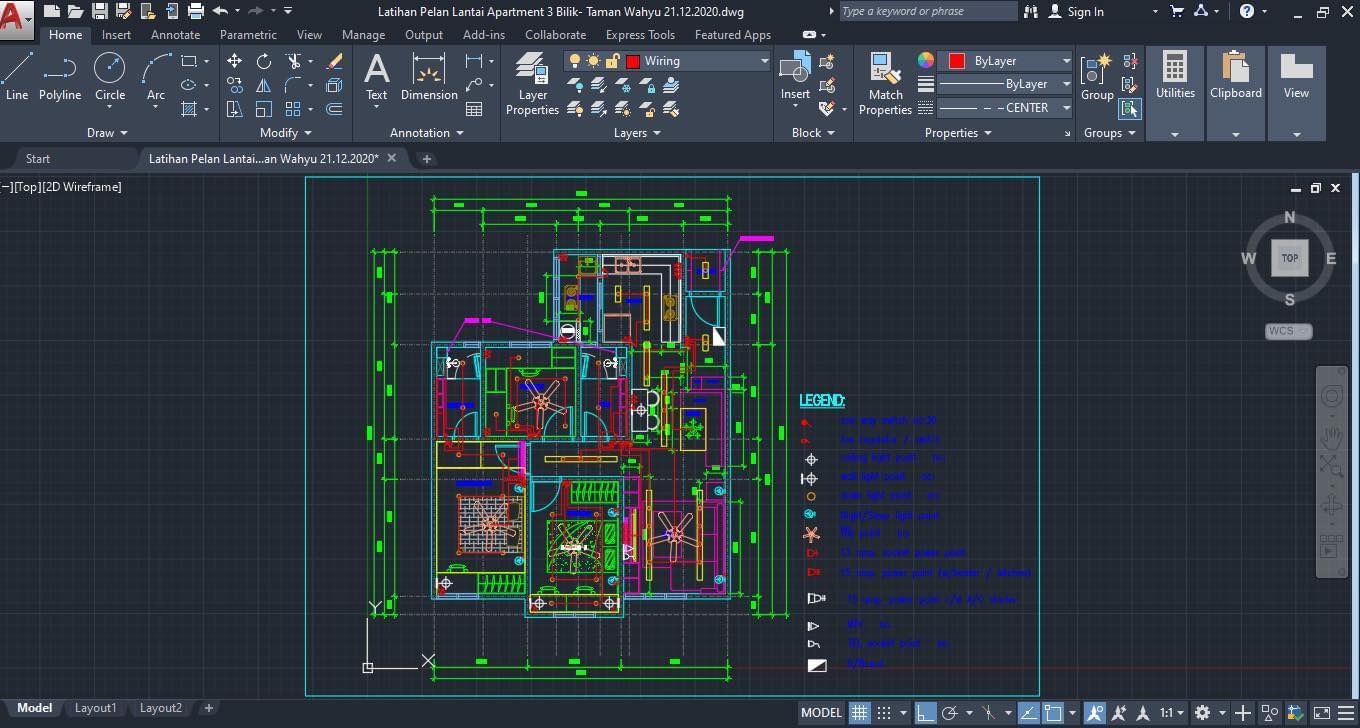Switch to the Layout1 tab

click(x=96, y=708)
